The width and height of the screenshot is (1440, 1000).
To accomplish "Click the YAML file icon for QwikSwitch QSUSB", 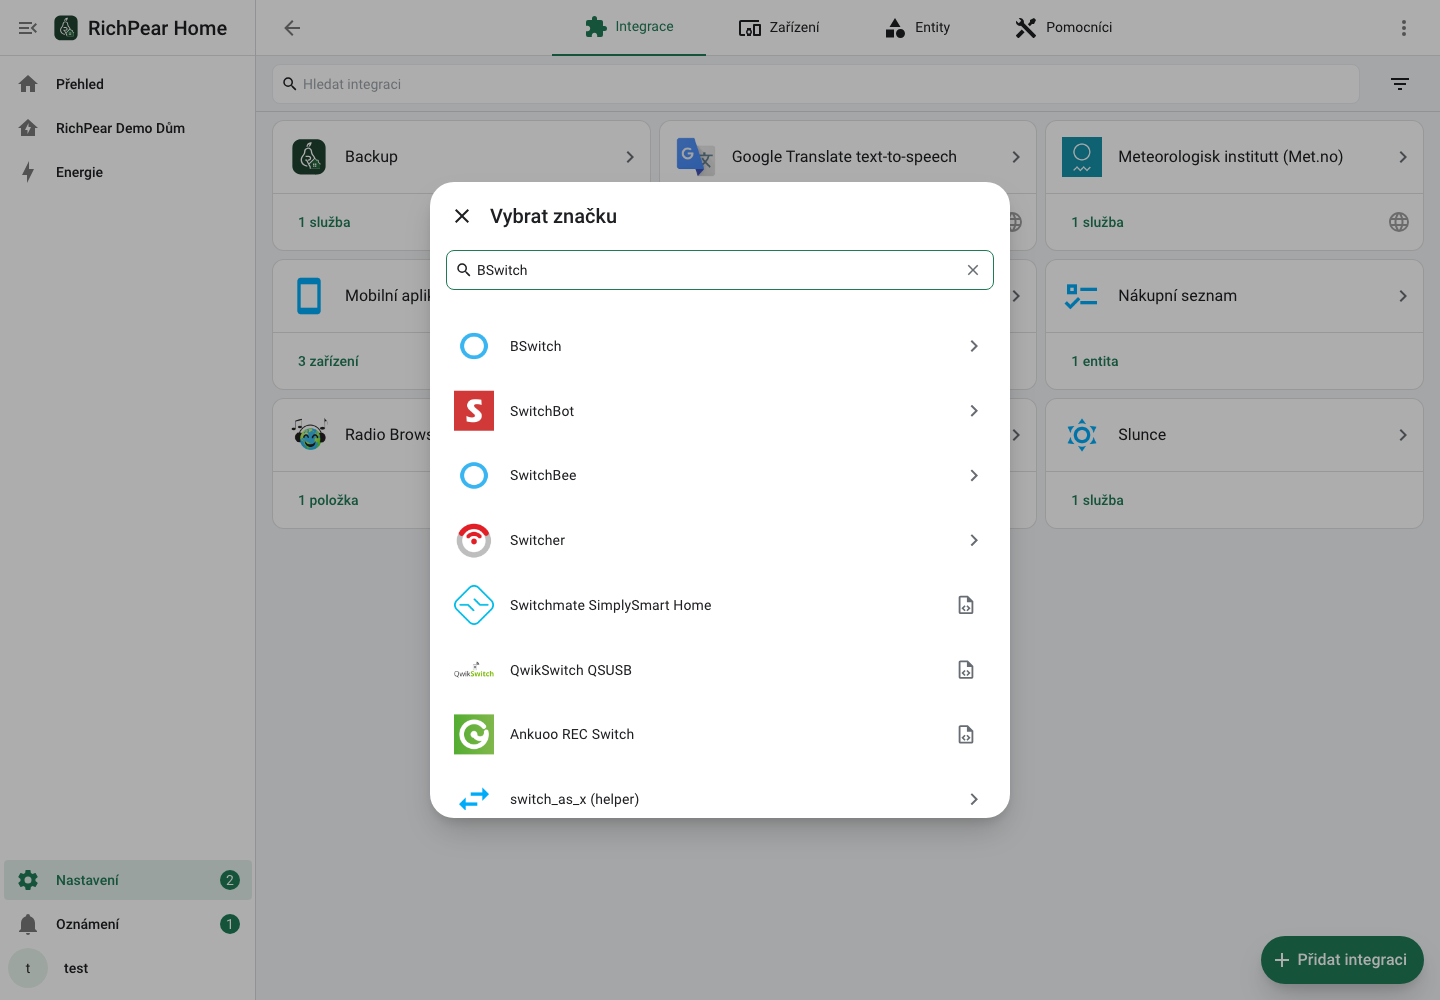I will [x=966, y=670].
